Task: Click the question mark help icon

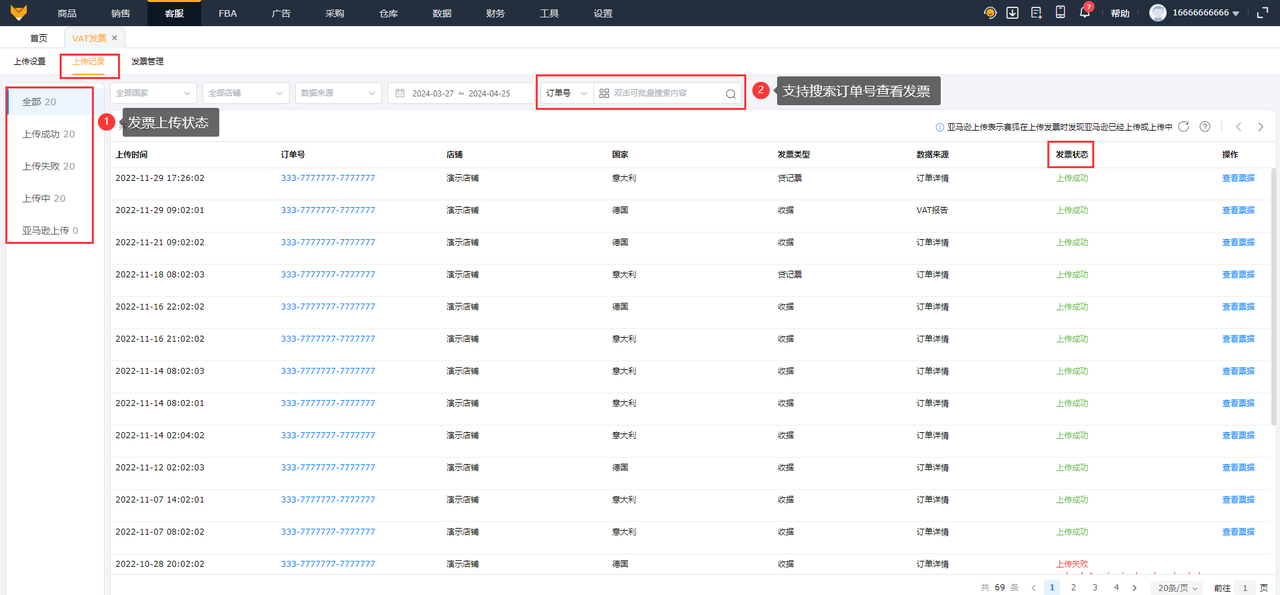Action: pos(1205,127)
